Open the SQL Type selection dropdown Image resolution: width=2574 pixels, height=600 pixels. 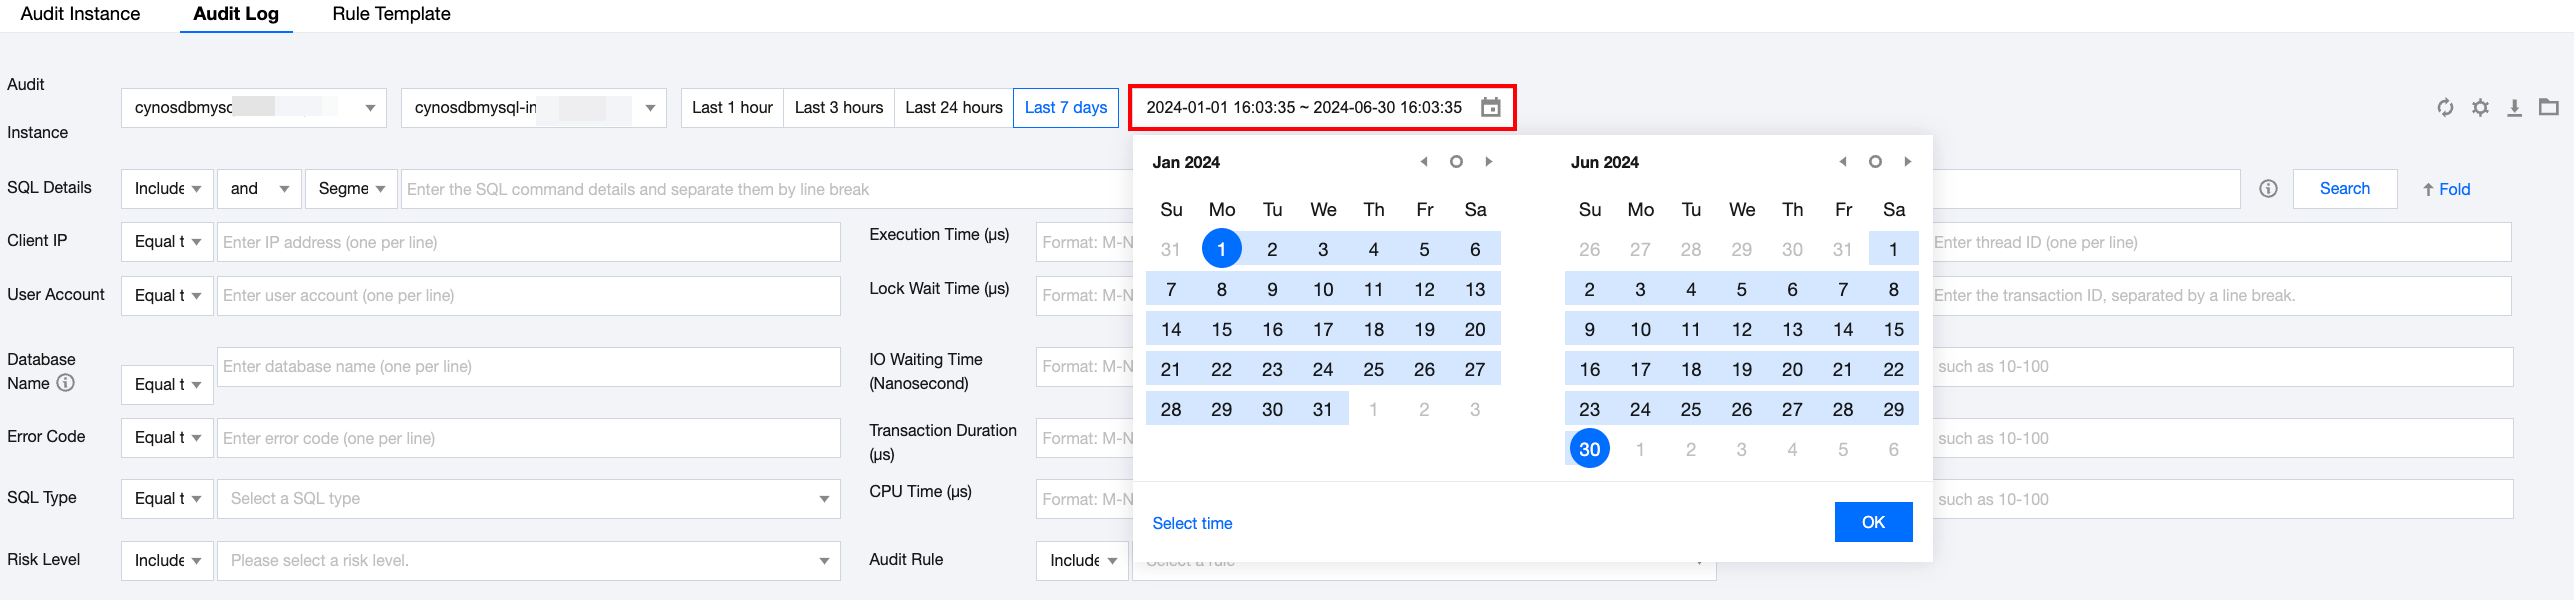click(528, 499)
